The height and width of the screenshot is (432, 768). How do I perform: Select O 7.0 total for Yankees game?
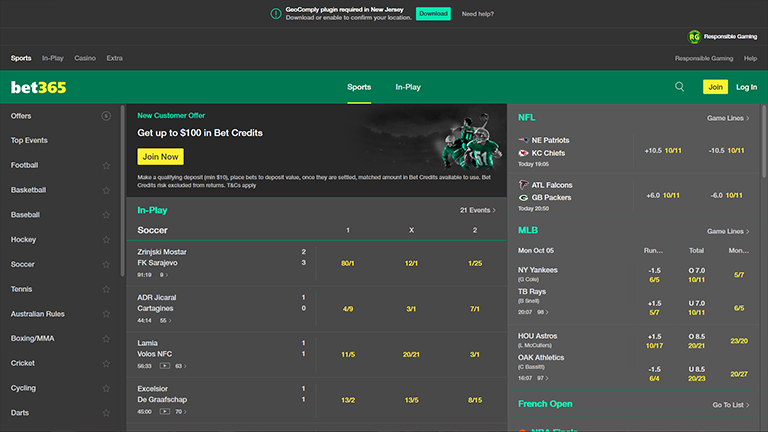pos(696,275)
